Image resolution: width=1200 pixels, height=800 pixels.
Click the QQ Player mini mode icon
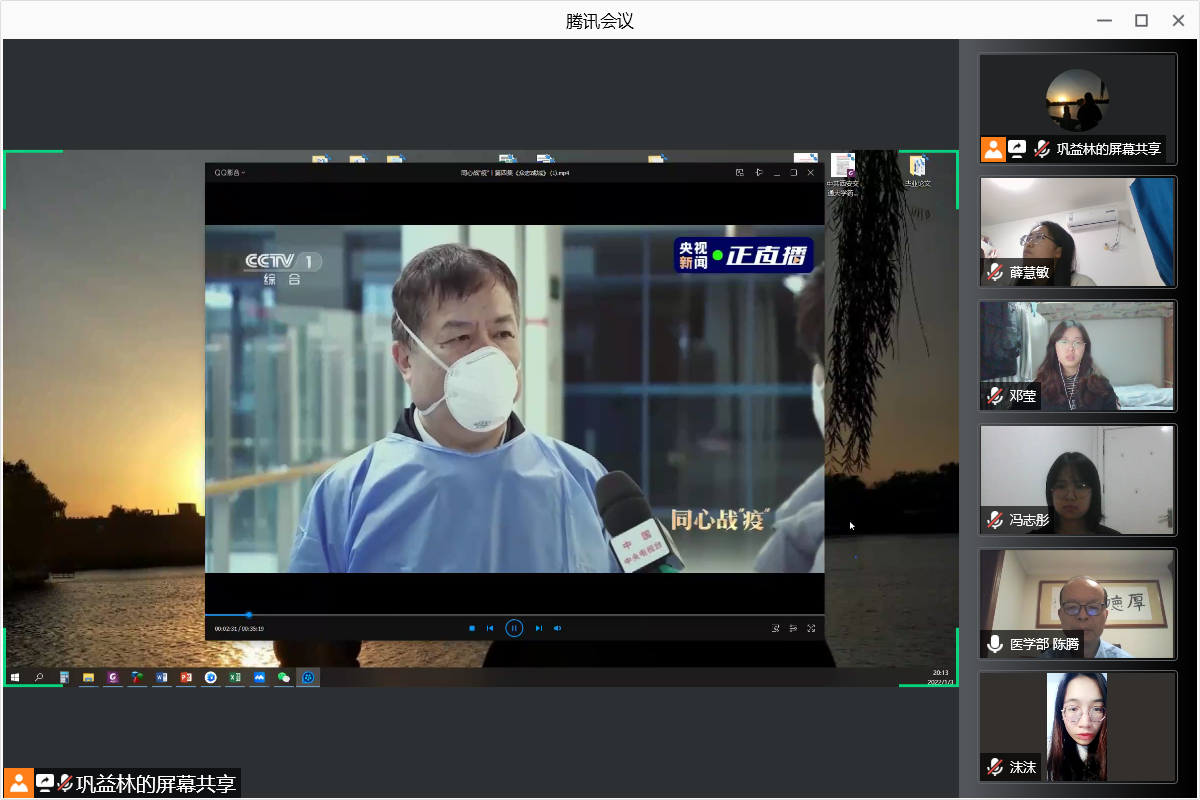740,173
